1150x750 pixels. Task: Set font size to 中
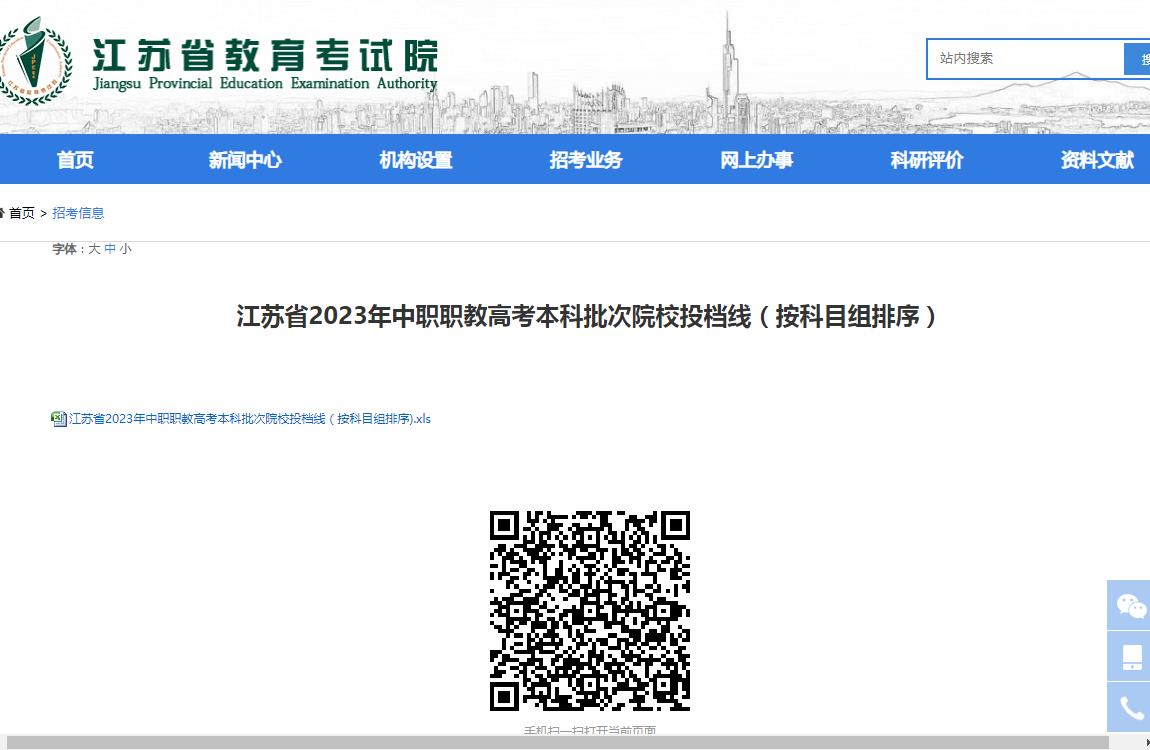tap(110, 249)
